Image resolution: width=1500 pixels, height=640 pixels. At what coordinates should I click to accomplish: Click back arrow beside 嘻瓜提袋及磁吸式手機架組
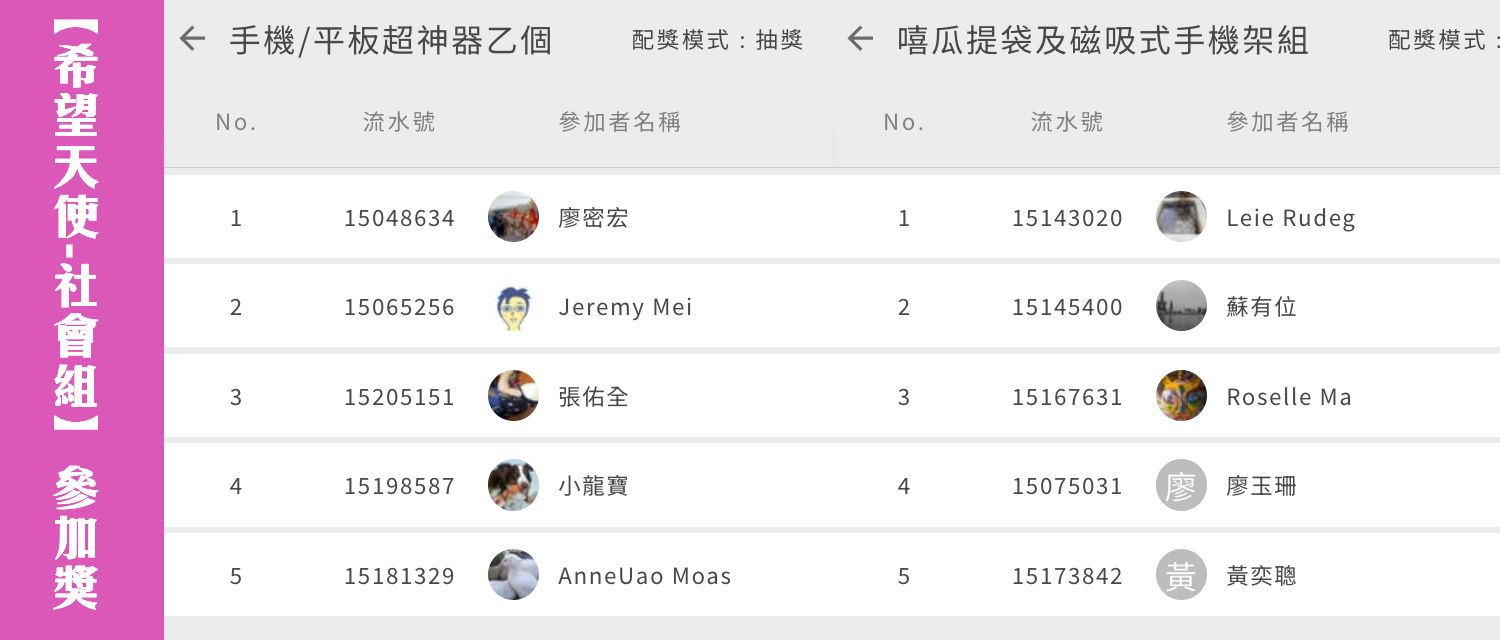pos(860,40)
